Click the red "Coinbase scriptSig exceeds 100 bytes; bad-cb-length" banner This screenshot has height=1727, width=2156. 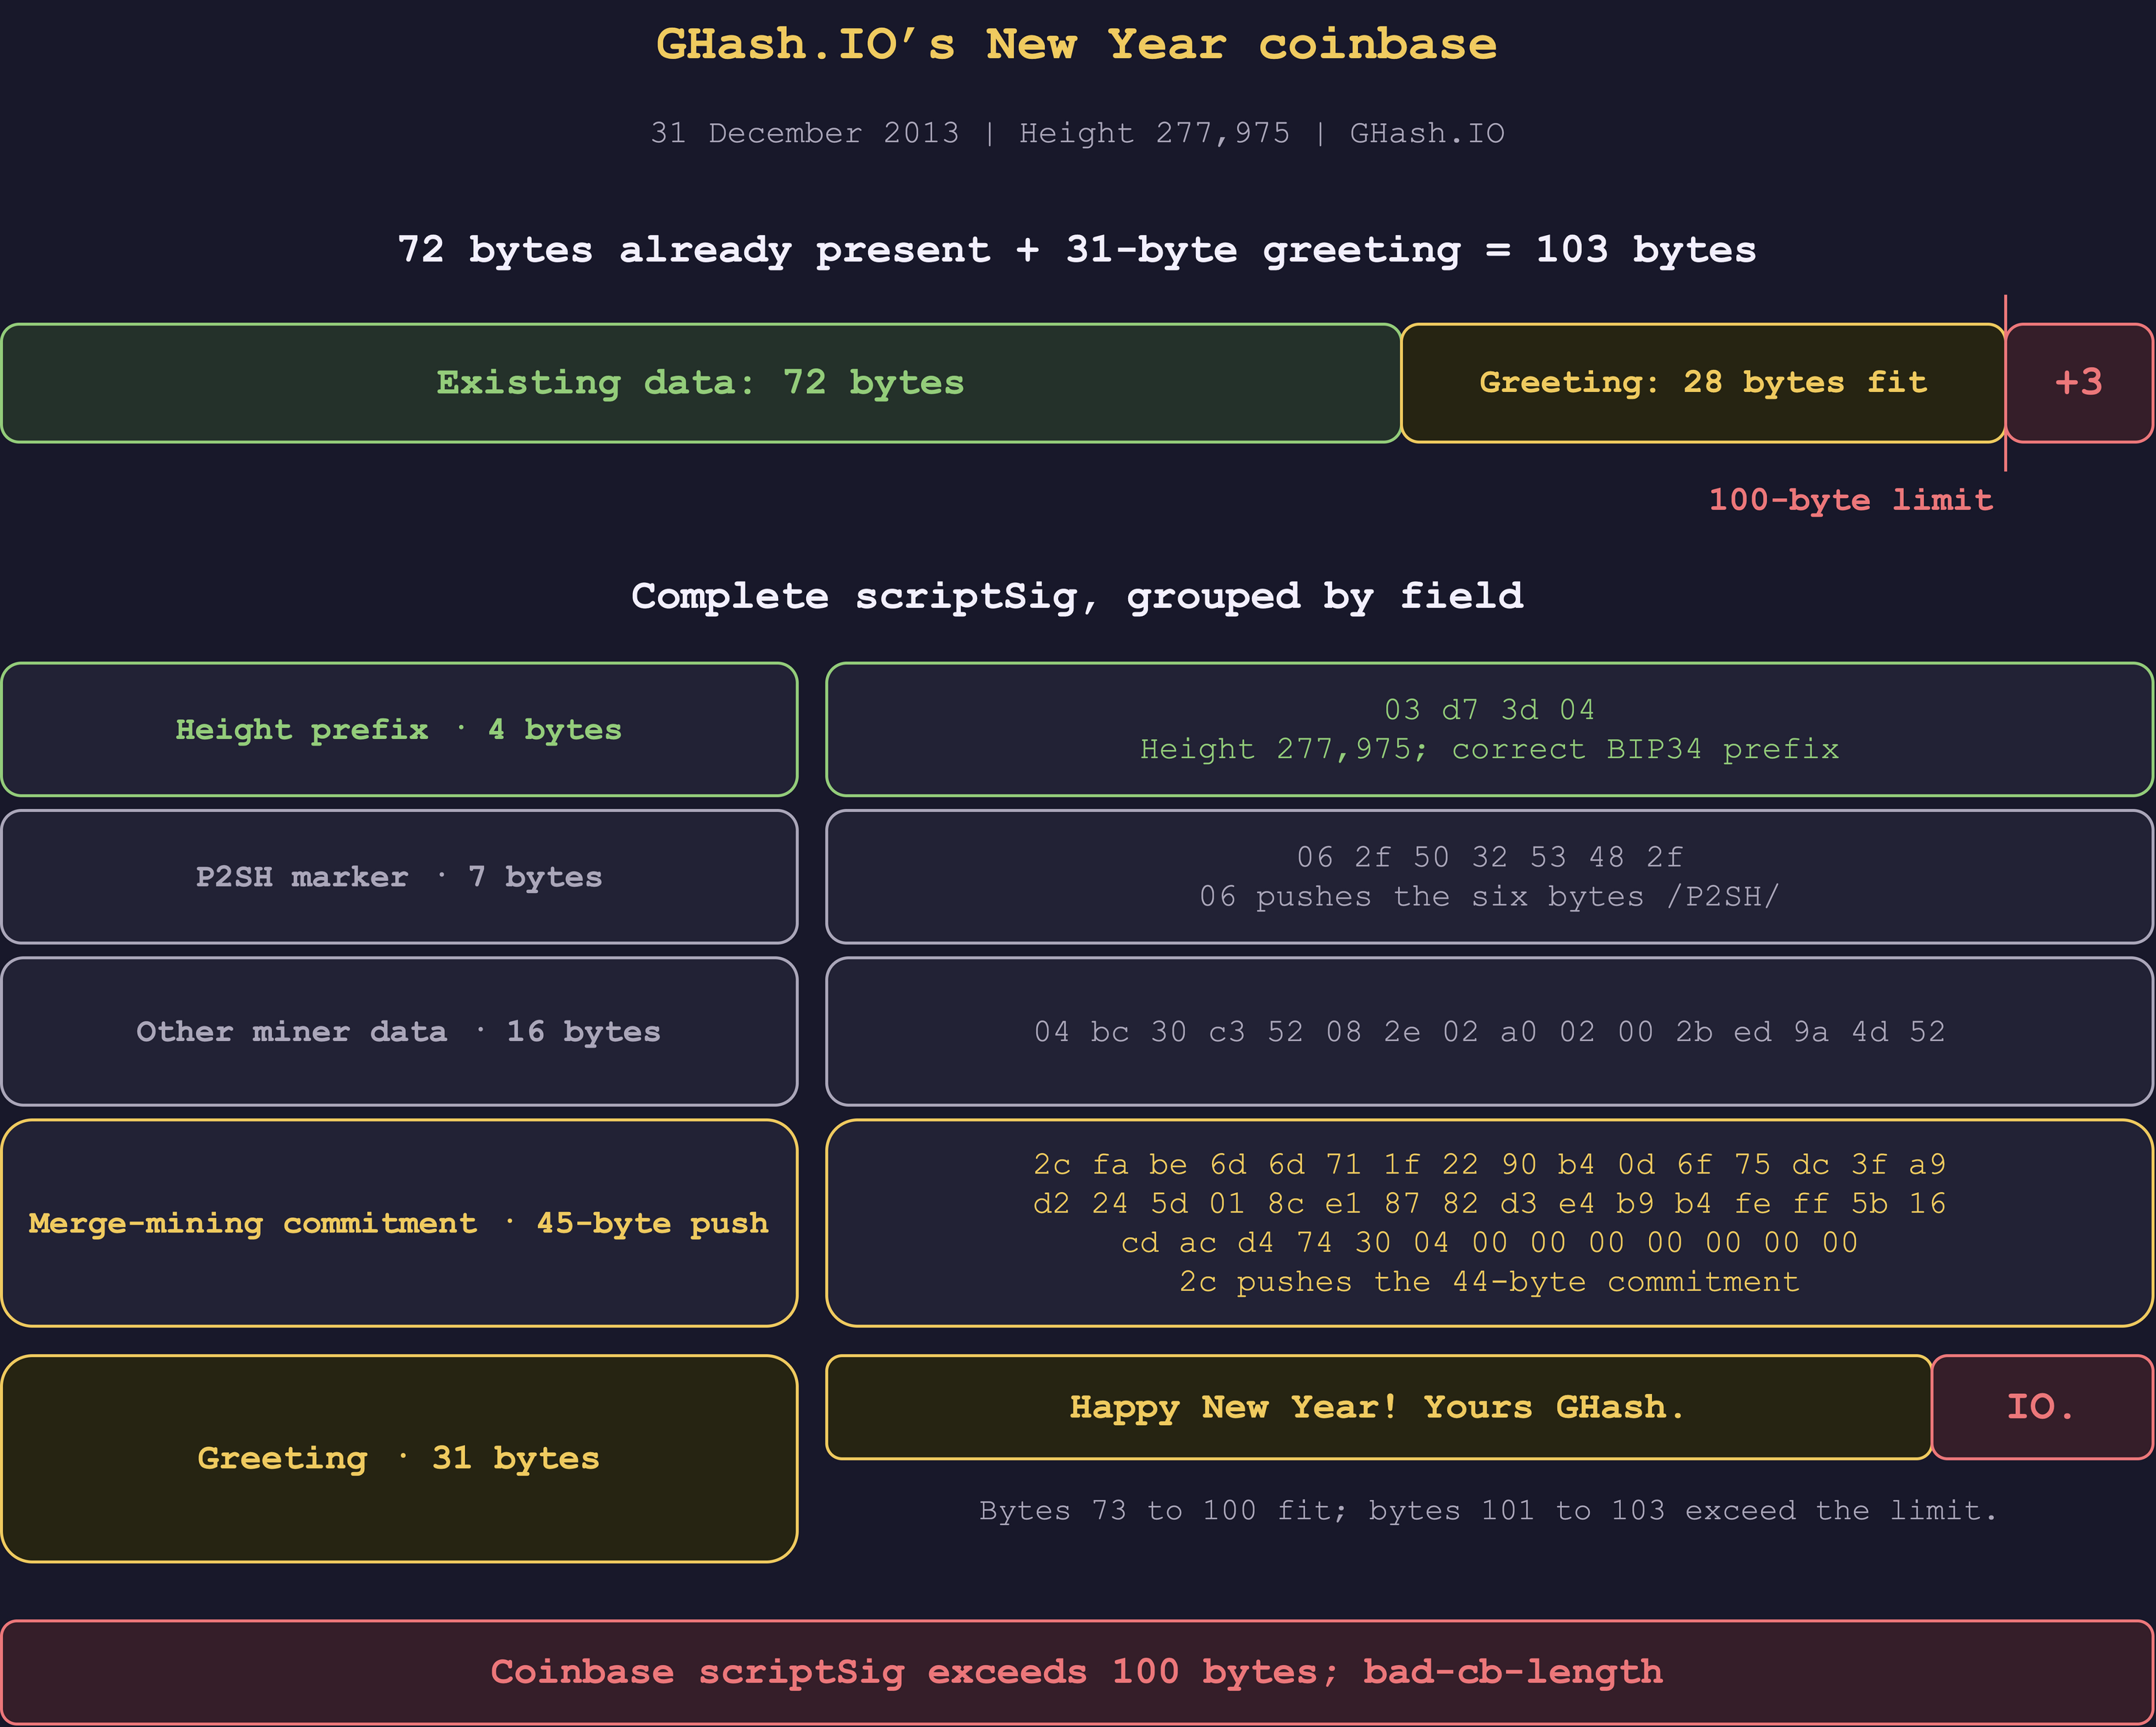pyautogui.click(x=1077, y=1672)
